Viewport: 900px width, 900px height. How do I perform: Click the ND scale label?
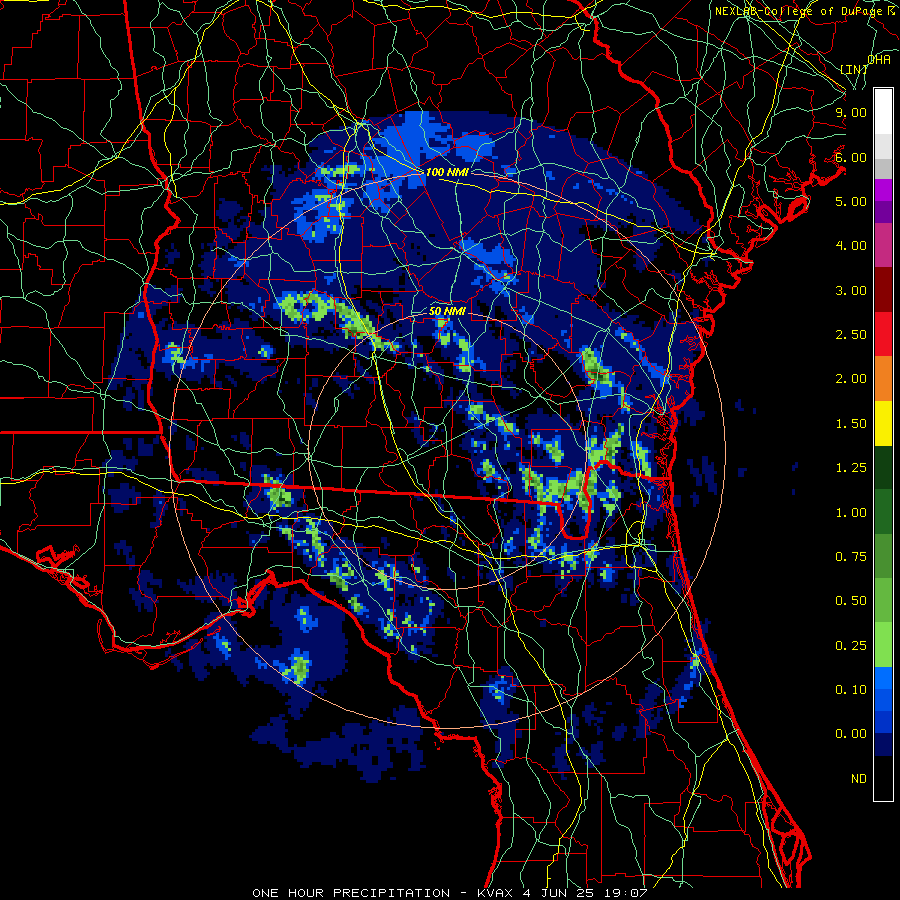[859, 779]
